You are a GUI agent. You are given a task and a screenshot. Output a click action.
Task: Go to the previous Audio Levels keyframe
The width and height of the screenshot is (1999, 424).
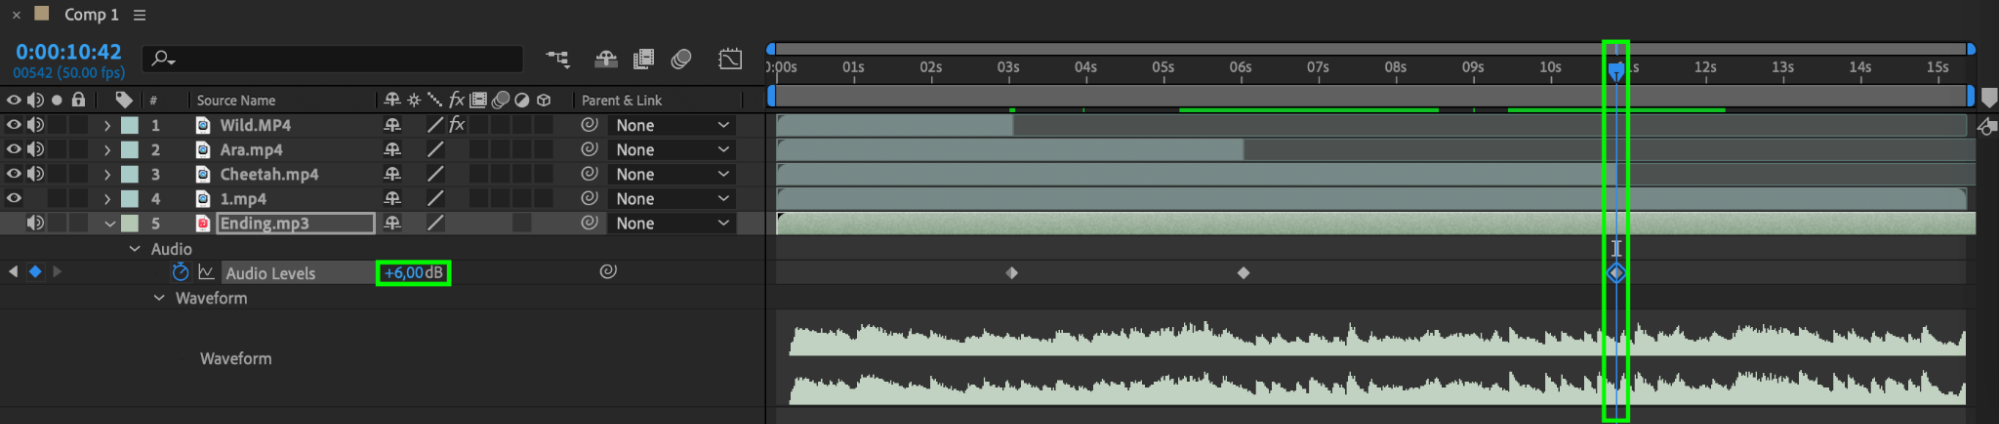[13, 272]
